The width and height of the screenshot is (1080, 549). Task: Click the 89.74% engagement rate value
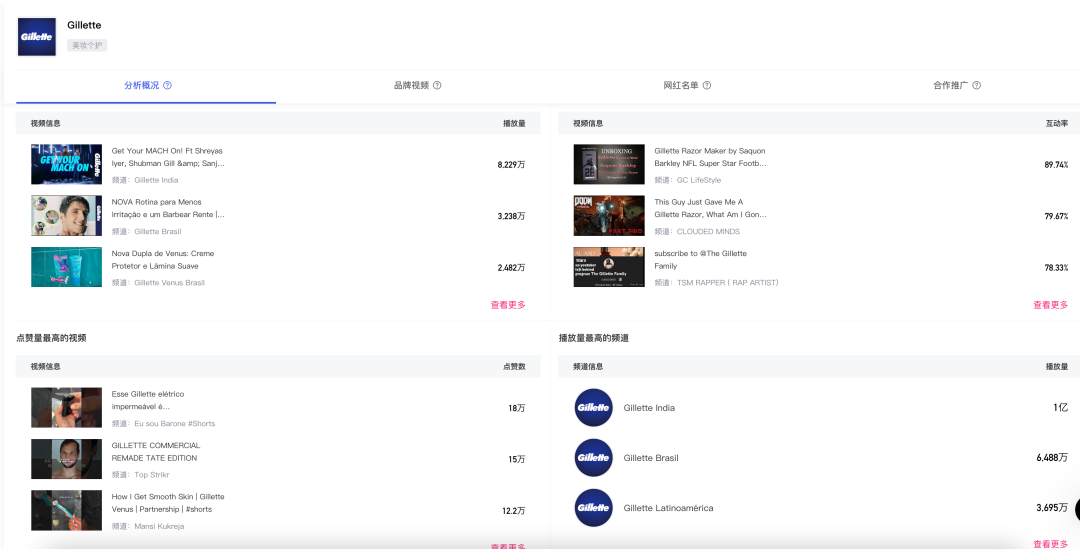pyautogui.click(x=1056, y=165)
